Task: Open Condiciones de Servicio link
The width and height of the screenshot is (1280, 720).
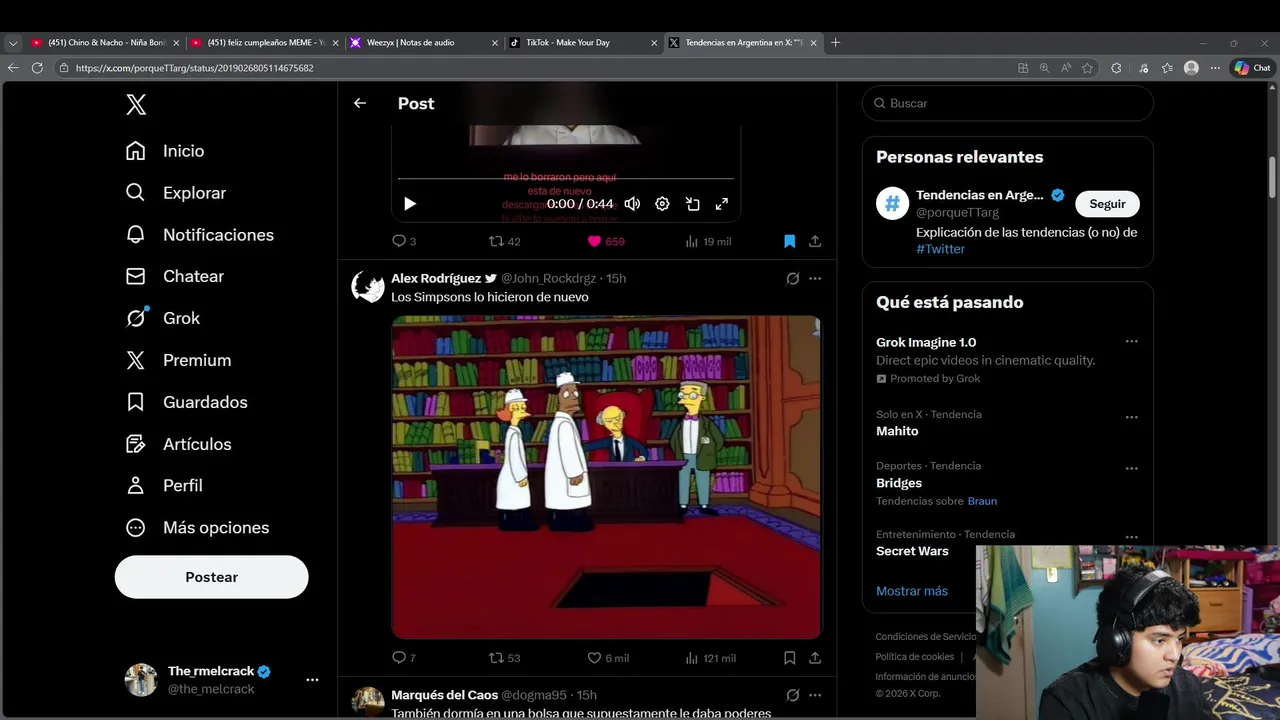Action: (x=925, y=637)
